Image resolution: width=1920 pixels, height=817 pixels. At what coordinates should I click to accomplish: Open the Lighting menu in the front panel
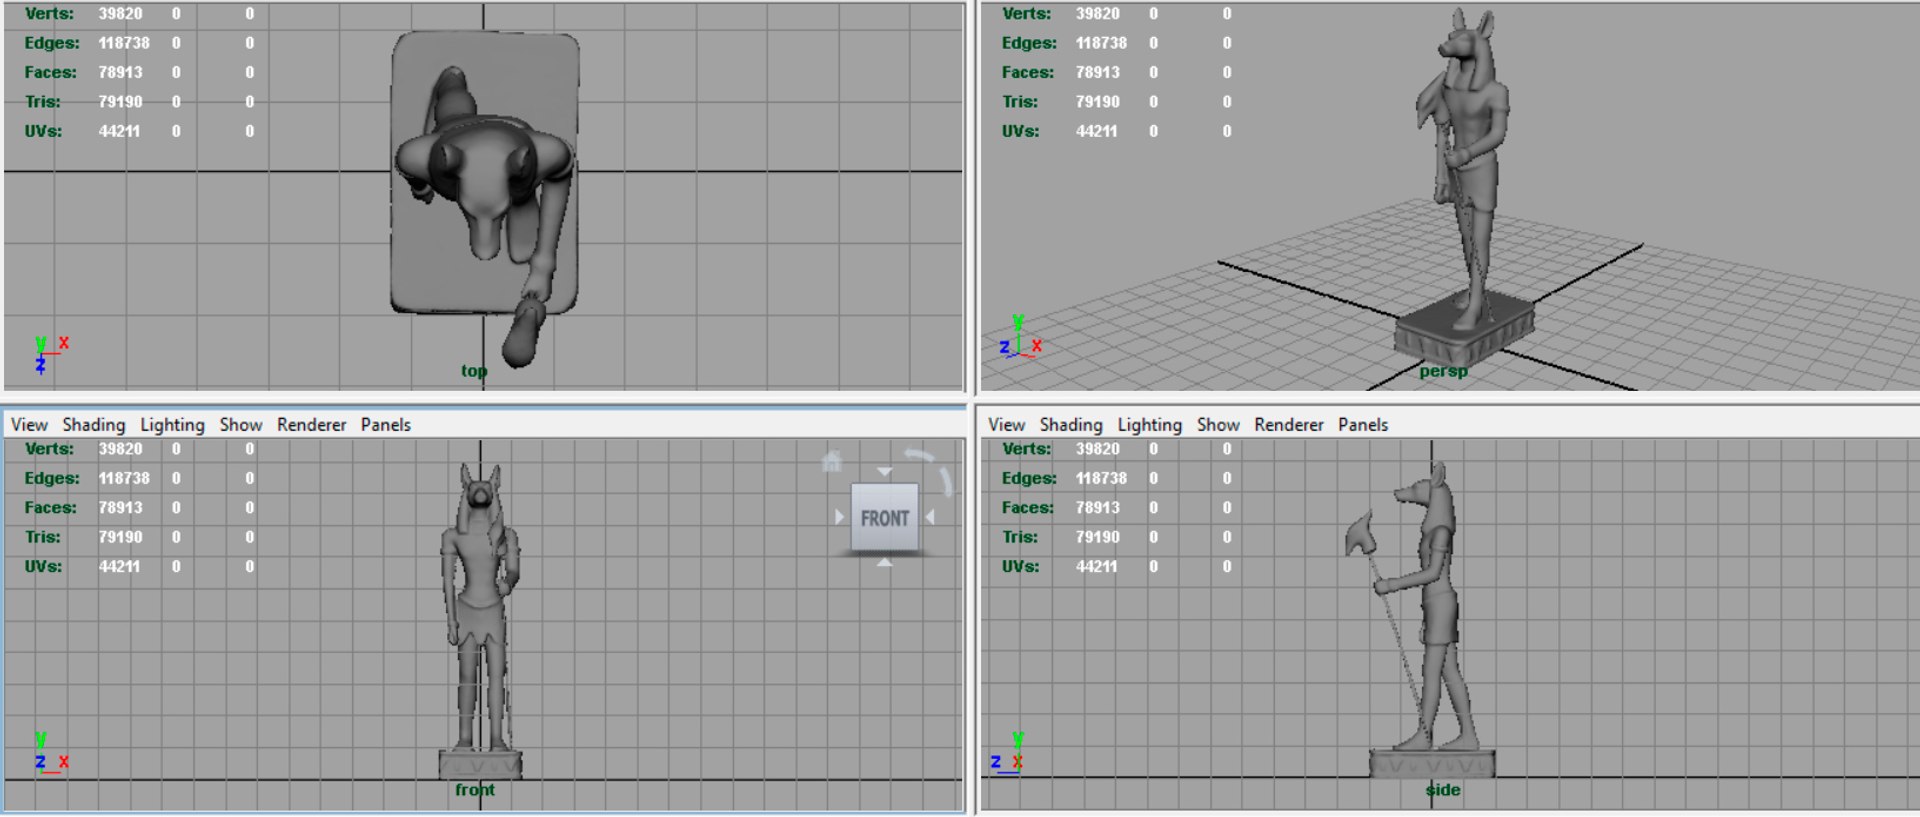pyautogui.click(x=172, y=425)
